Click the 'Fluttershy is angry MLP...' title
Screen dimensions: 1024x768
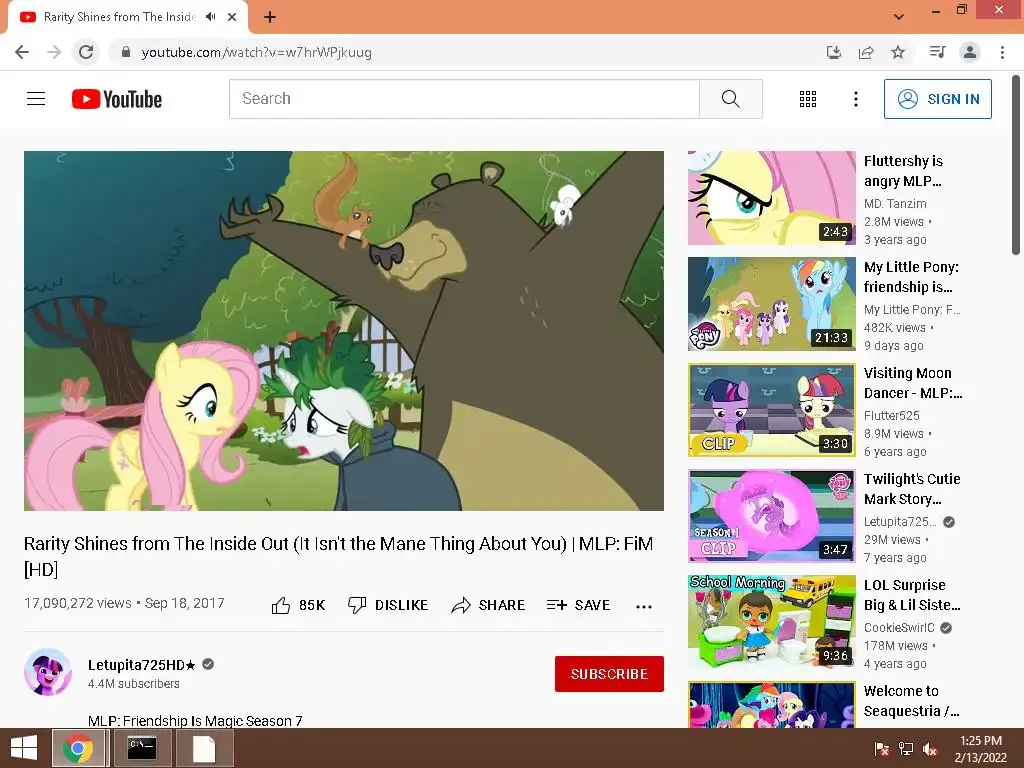tap(903, 171)
